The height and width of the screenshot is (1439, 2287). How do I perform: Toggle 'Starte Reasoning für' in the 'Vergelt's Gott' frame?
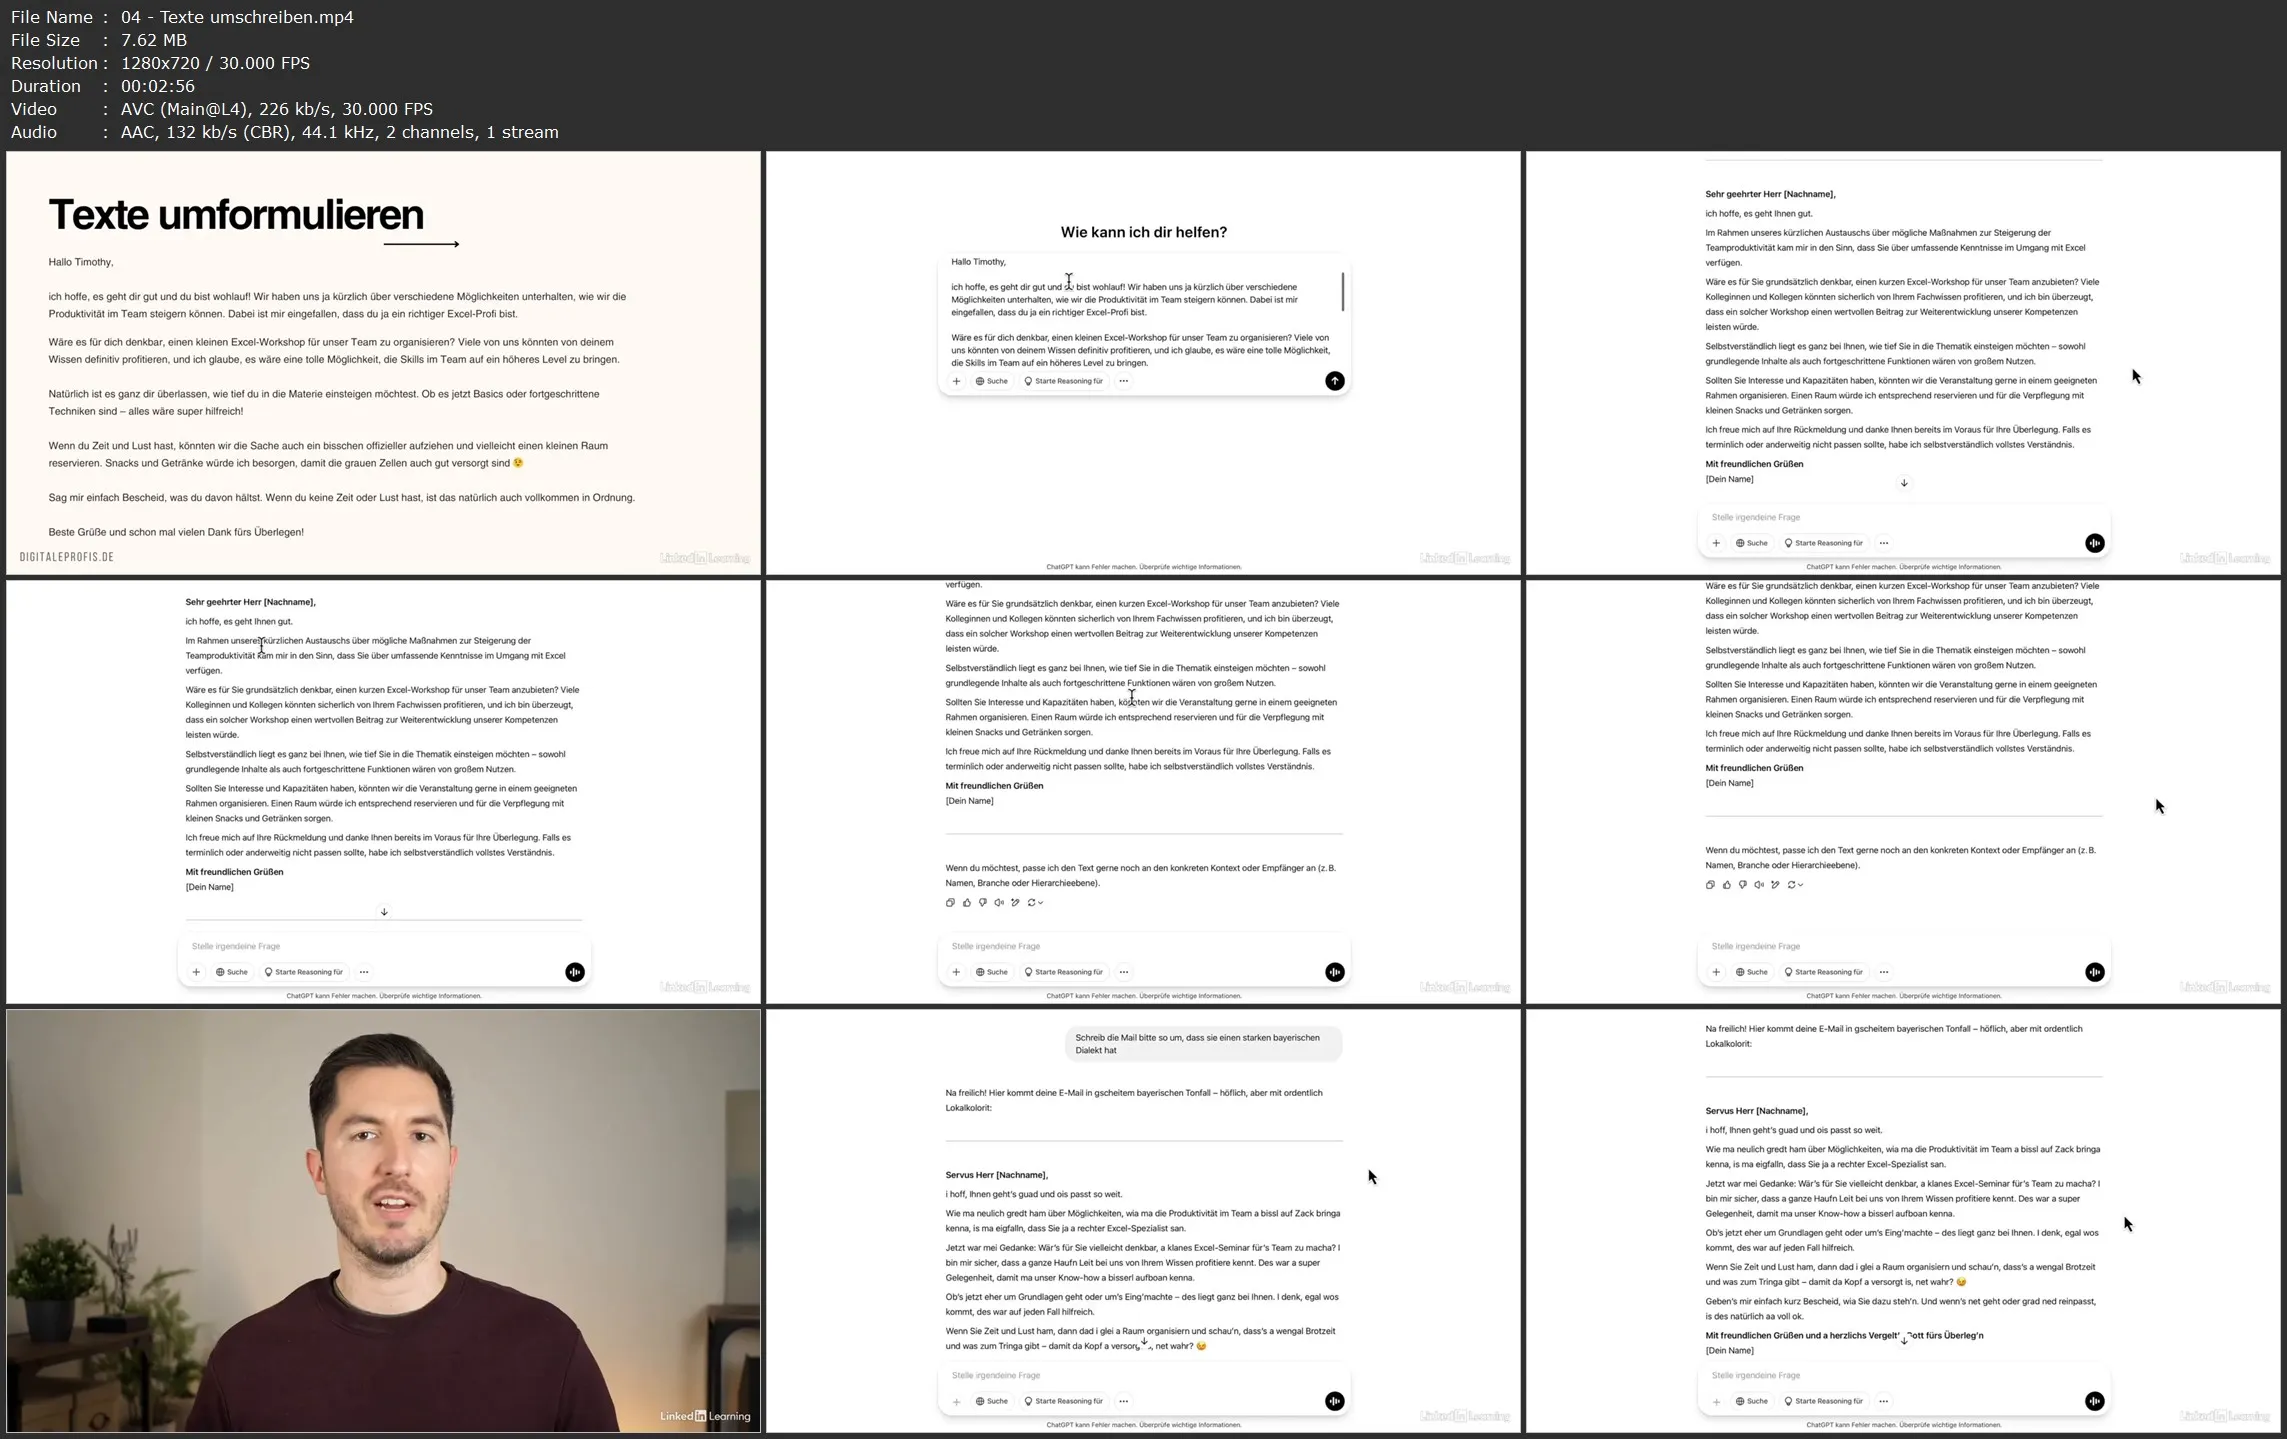pyautogui.click(x=1824, y=1401)
